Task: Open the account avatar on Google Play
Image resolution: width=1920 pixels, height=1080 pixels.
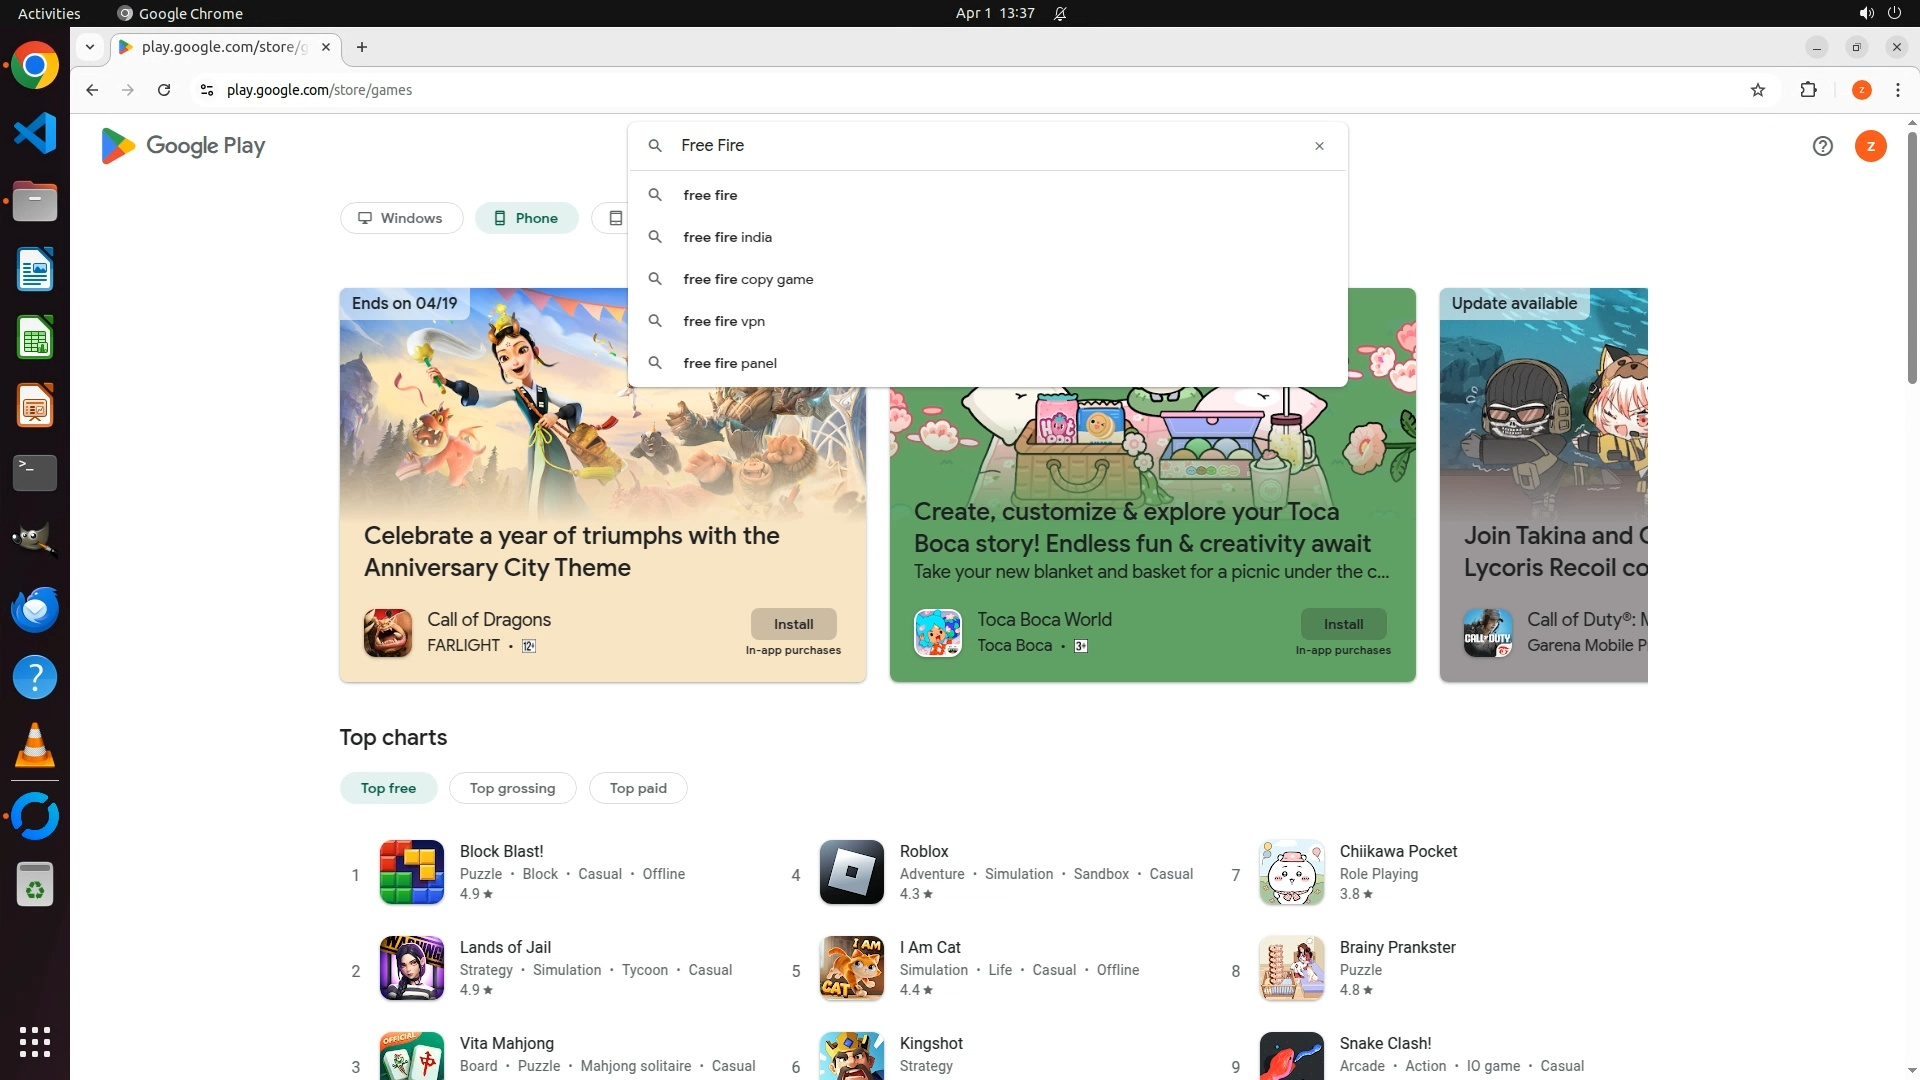Action: [1870, 146]
